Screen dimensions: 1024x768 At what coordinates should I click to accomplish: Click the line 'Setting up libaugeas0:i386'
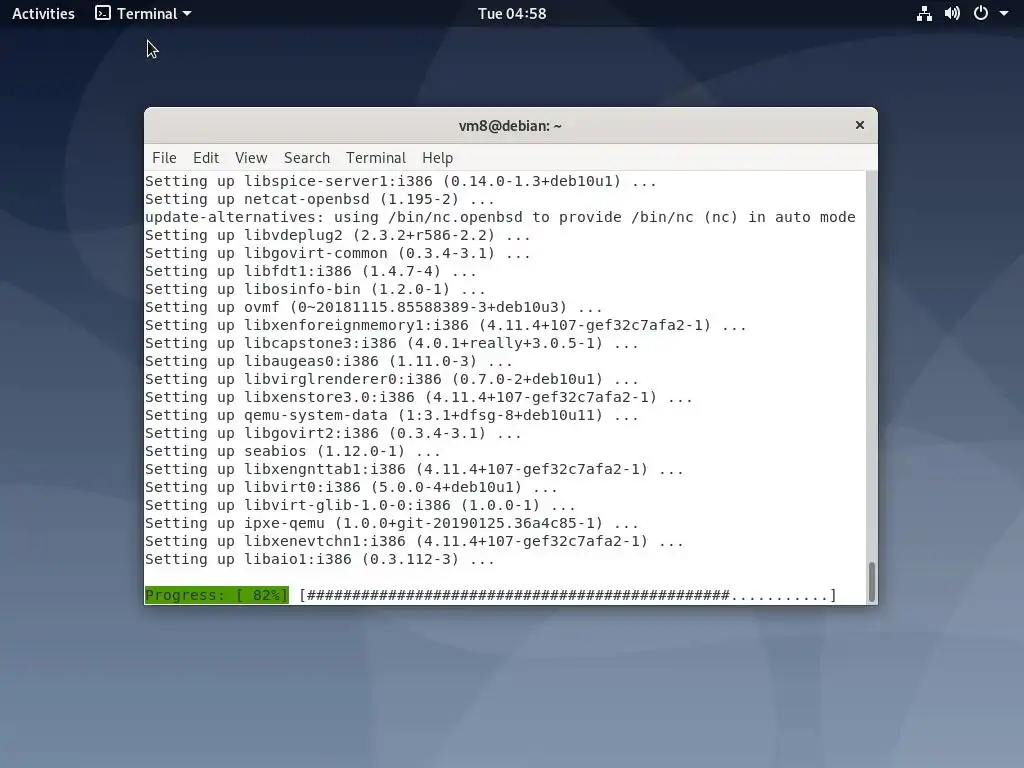(x=328, y=361)
